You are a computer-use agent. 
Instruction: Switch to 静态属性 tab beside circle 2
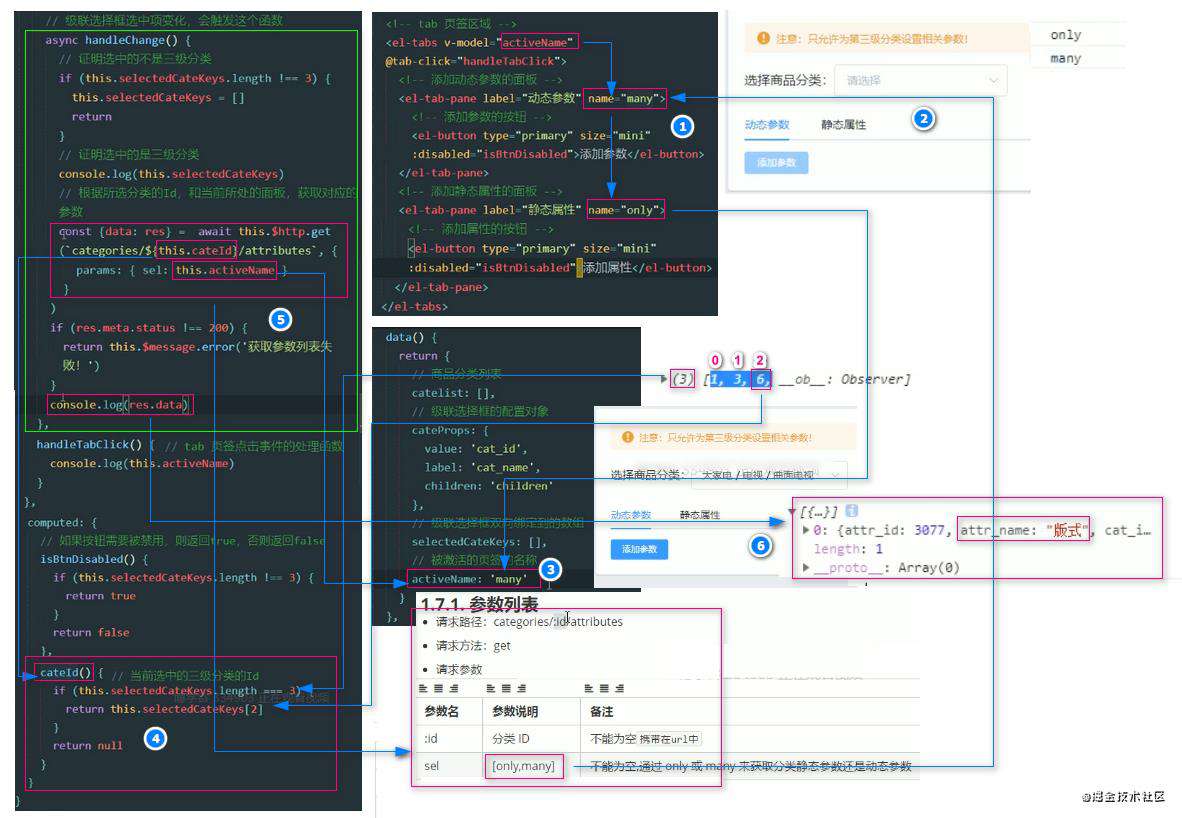tap(844, 125)
